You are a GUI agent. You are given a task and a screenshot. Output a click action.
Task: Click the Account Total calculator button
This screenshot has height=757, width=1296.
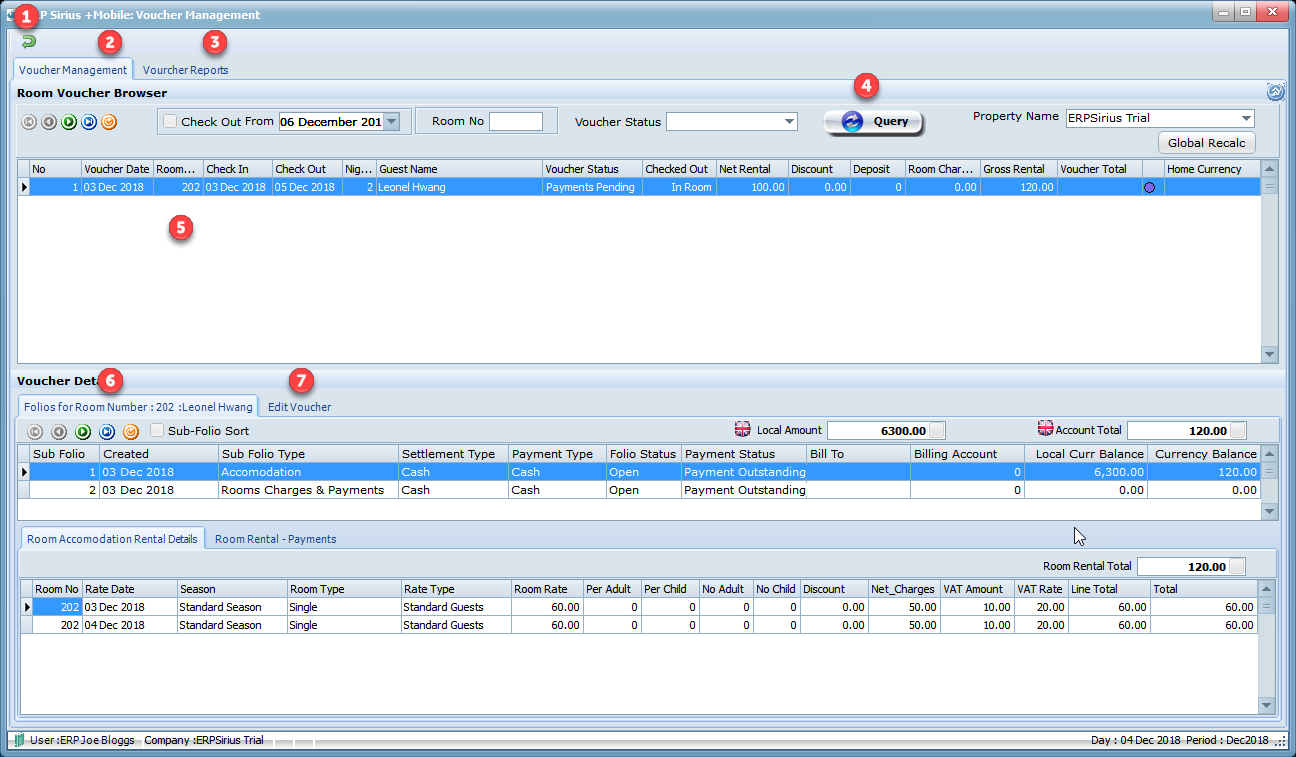(1238, 431)
